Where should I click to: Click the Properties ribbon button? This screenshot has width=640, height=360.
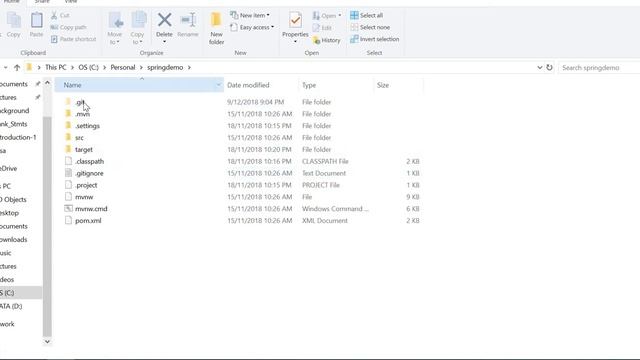pos(295,28)
